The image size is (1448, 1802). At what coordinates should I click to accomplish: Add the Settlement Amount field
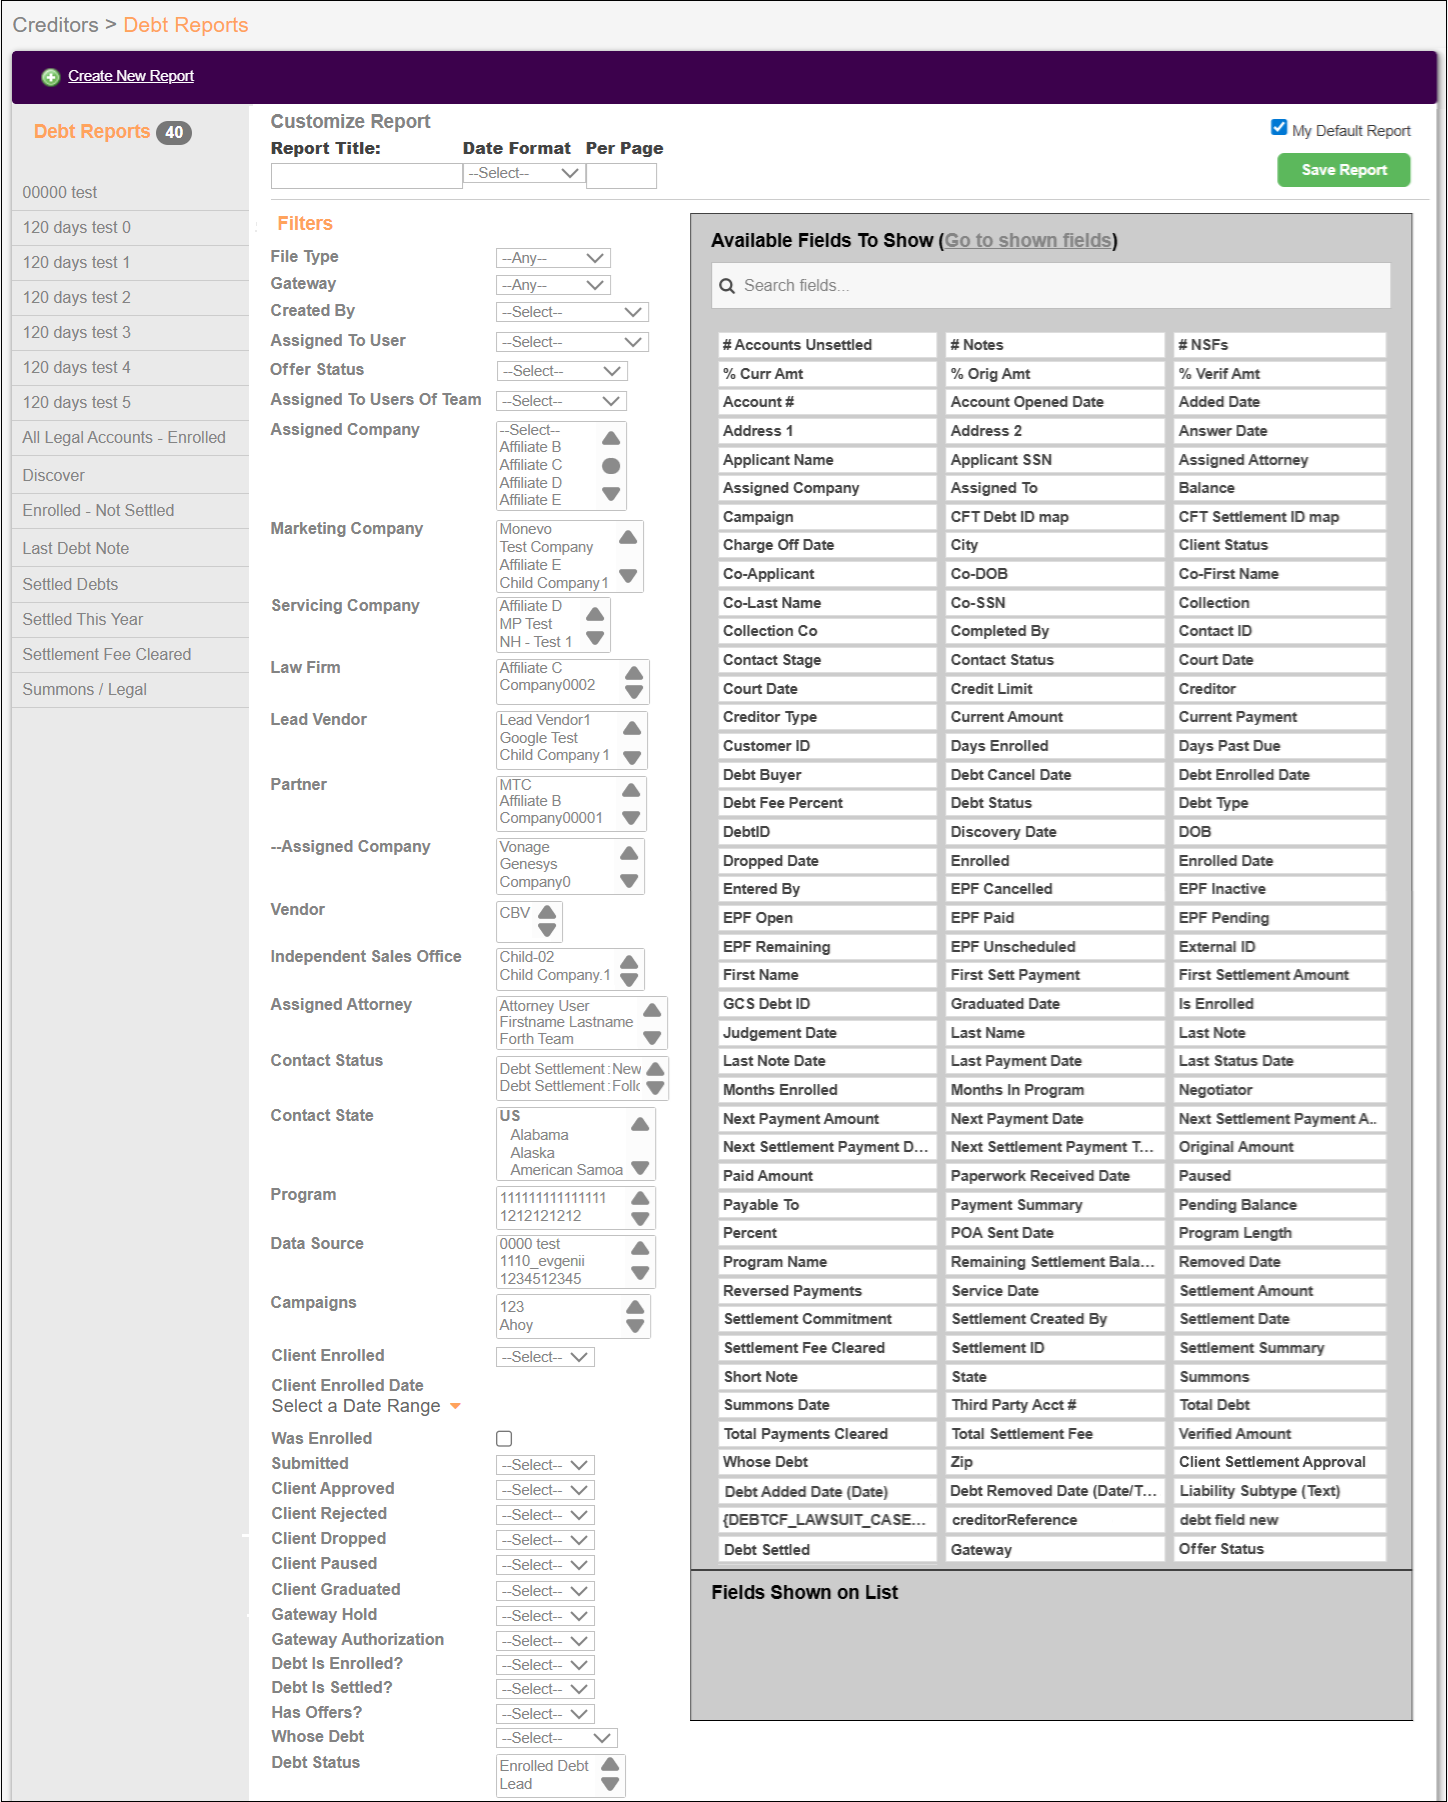pos(1280,1291)
